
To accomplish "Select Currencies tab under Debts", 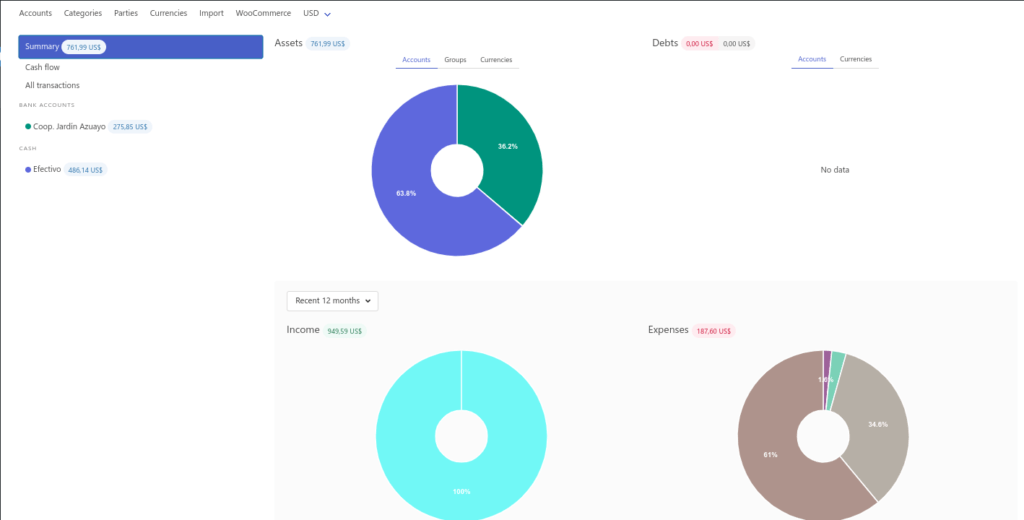I will (855, 59).
